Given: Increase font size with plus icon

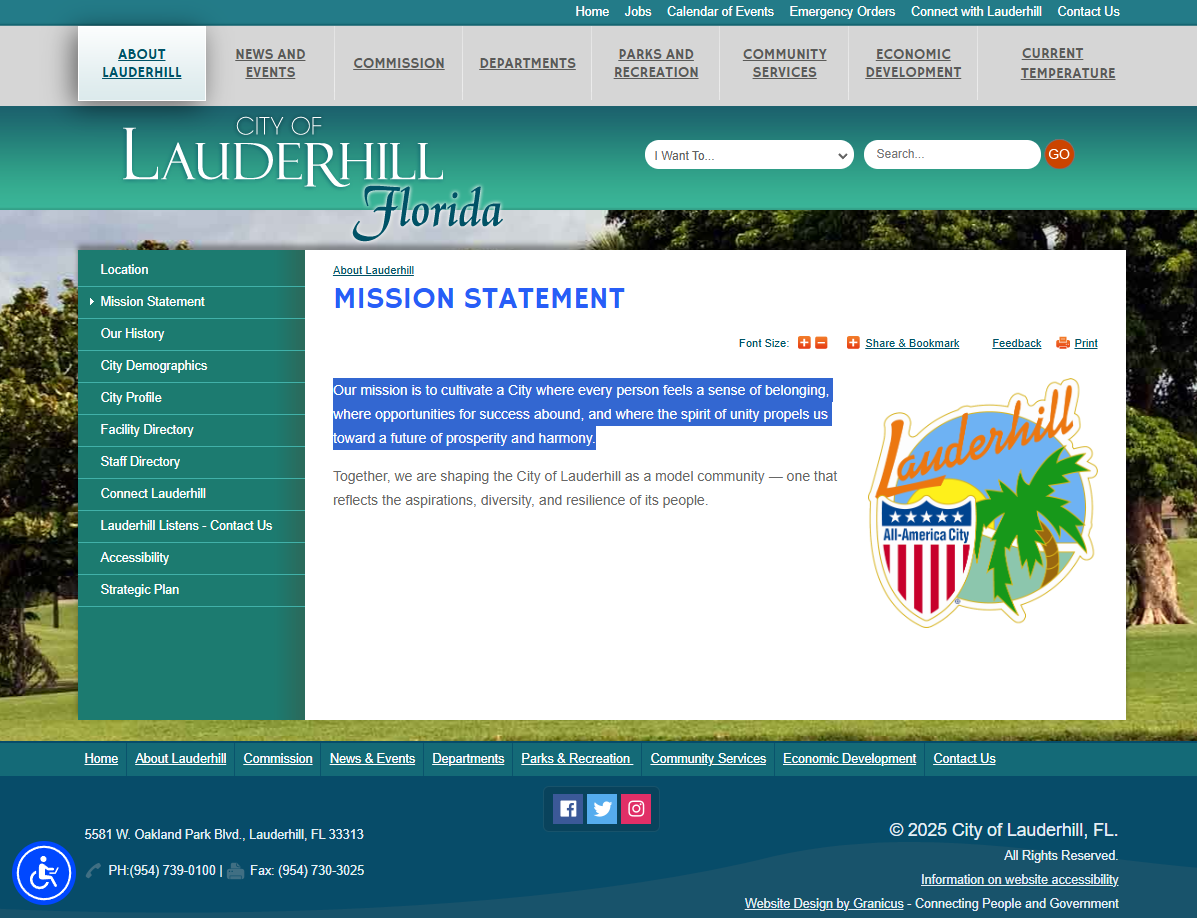Looking at the screenshot, I should (x=804, y=343).
